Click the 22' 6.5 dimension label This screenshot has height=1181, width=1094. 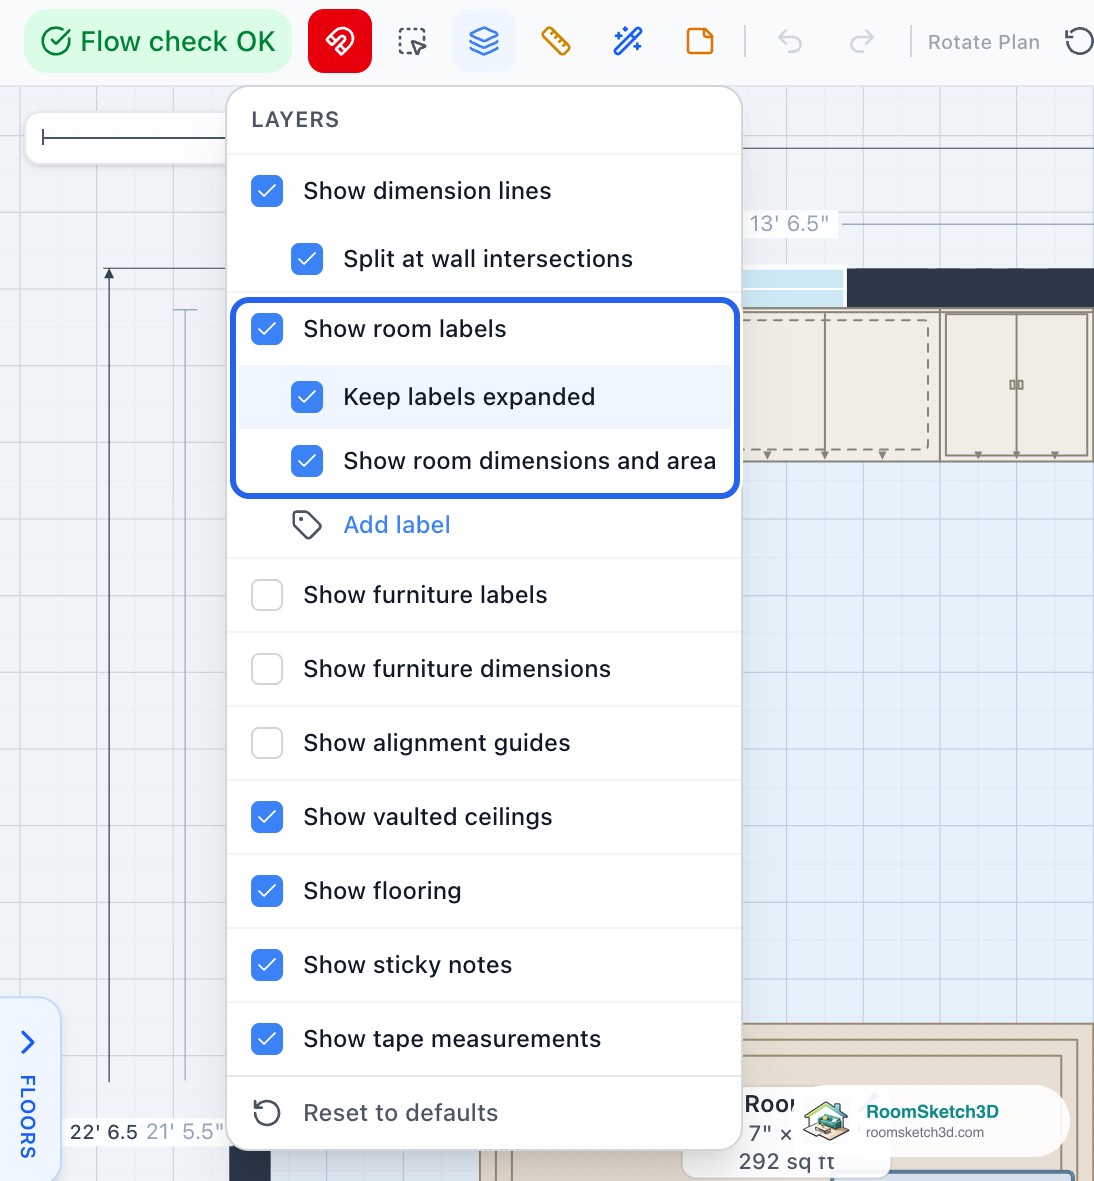point(104,1132)
